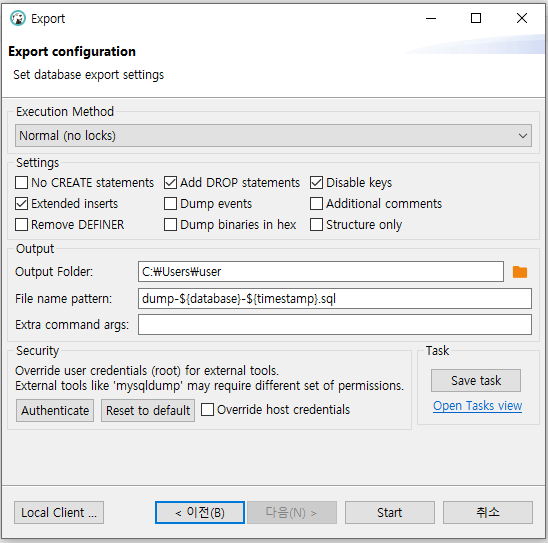Check Override host credentials
This screenshot has width=548, height=543.
pos(207,410)
